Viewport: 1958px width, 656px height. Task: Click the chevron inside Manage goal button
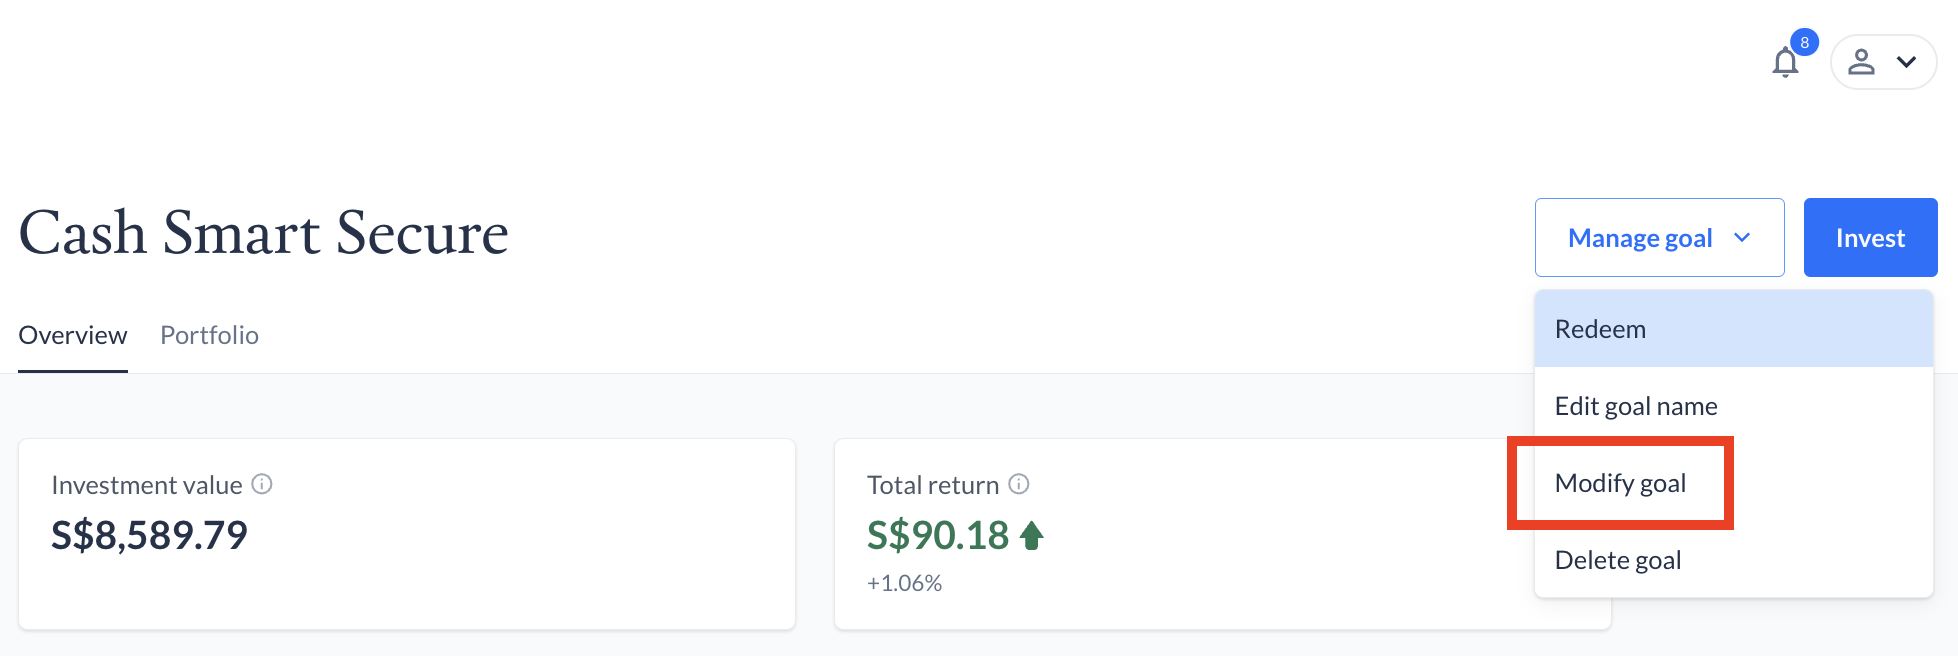click(x=1742, y=238)
